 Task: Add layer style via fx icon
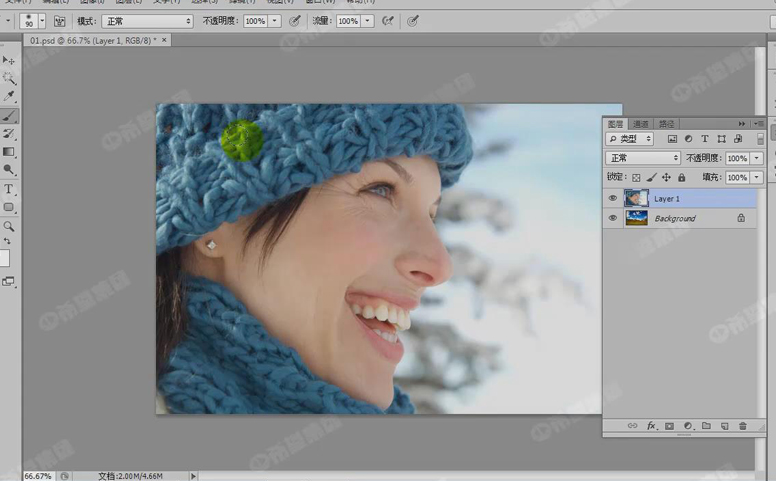(651, 426)
